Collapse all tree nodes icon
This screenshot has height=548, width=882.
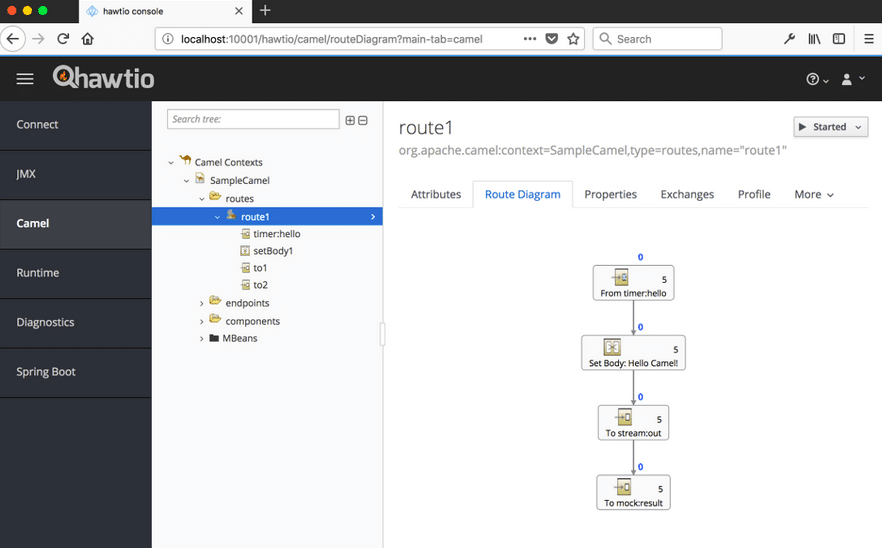pos(363,120)
